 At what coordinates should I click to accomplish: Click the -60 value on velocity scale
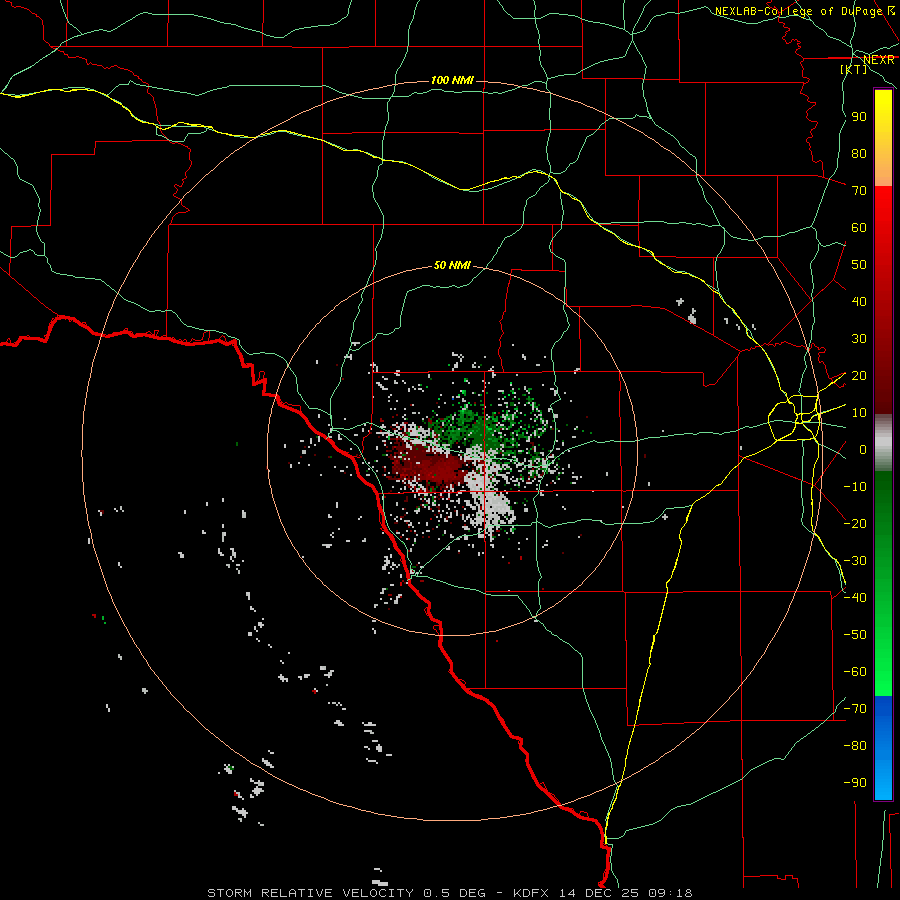(x=855, y=672)
